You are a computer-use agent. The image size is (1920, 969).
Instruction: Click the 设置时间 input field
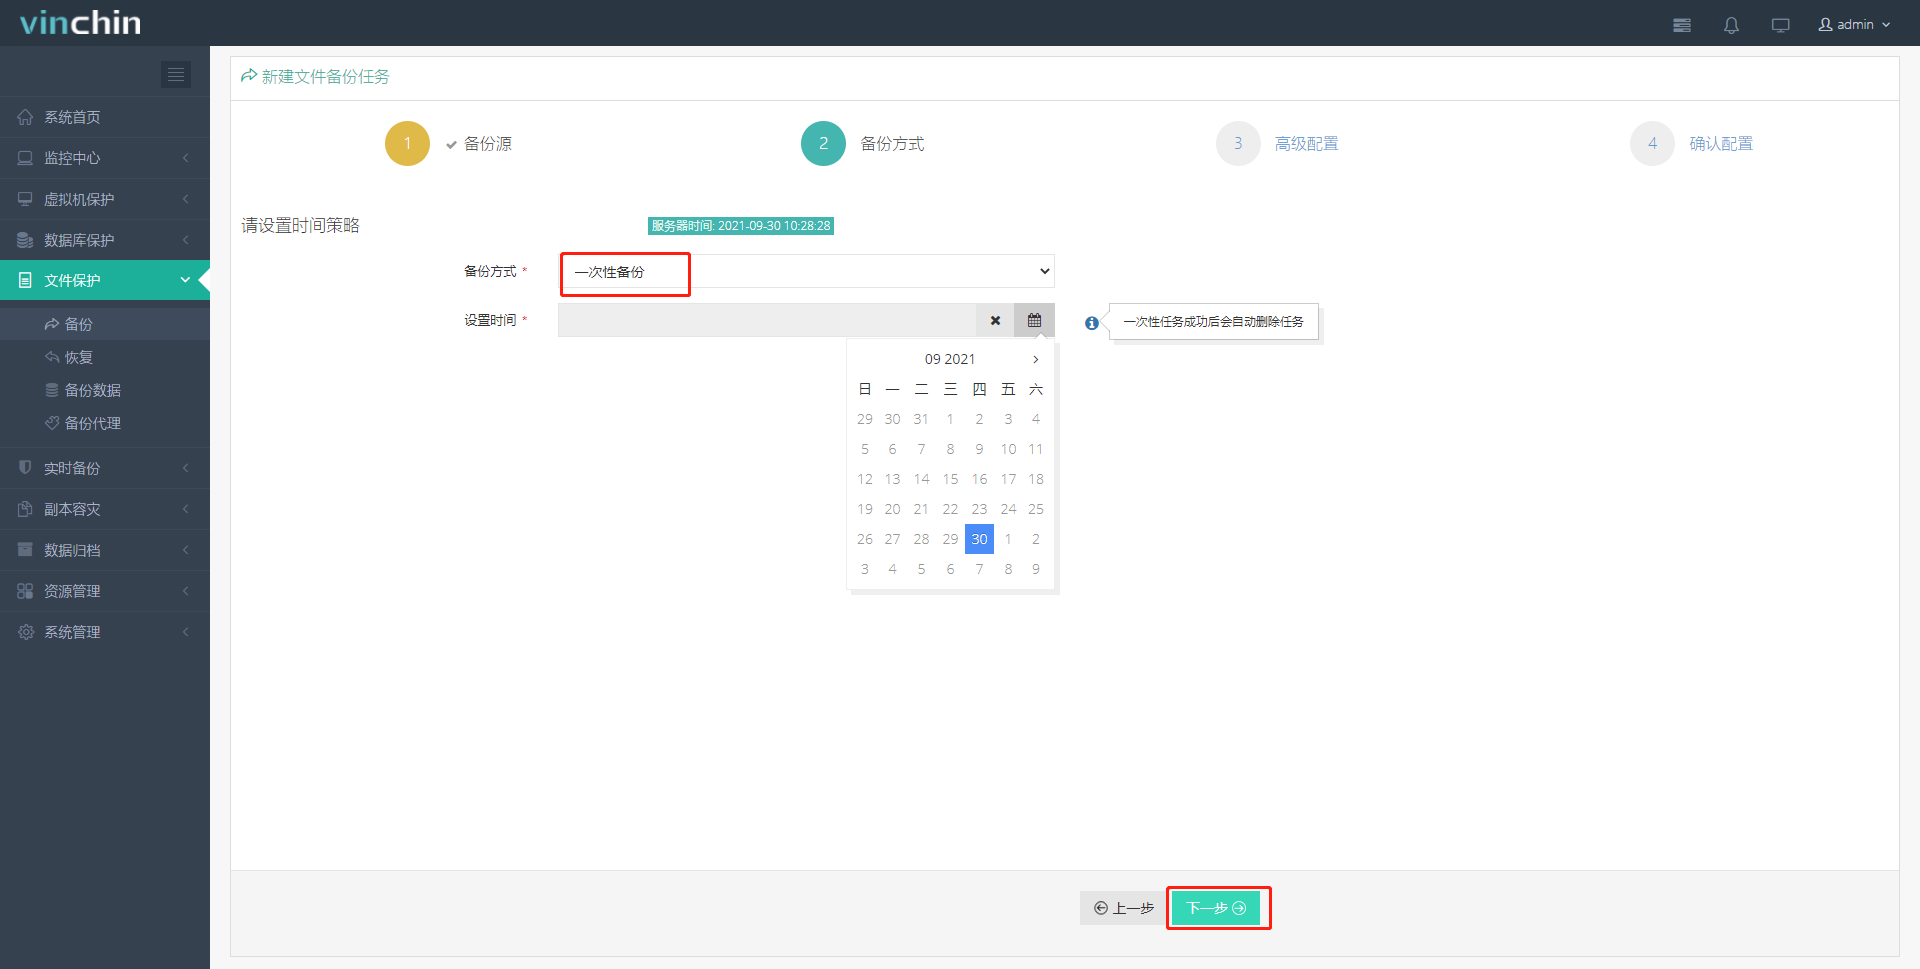pyautogui.click(x=767, y=320)
